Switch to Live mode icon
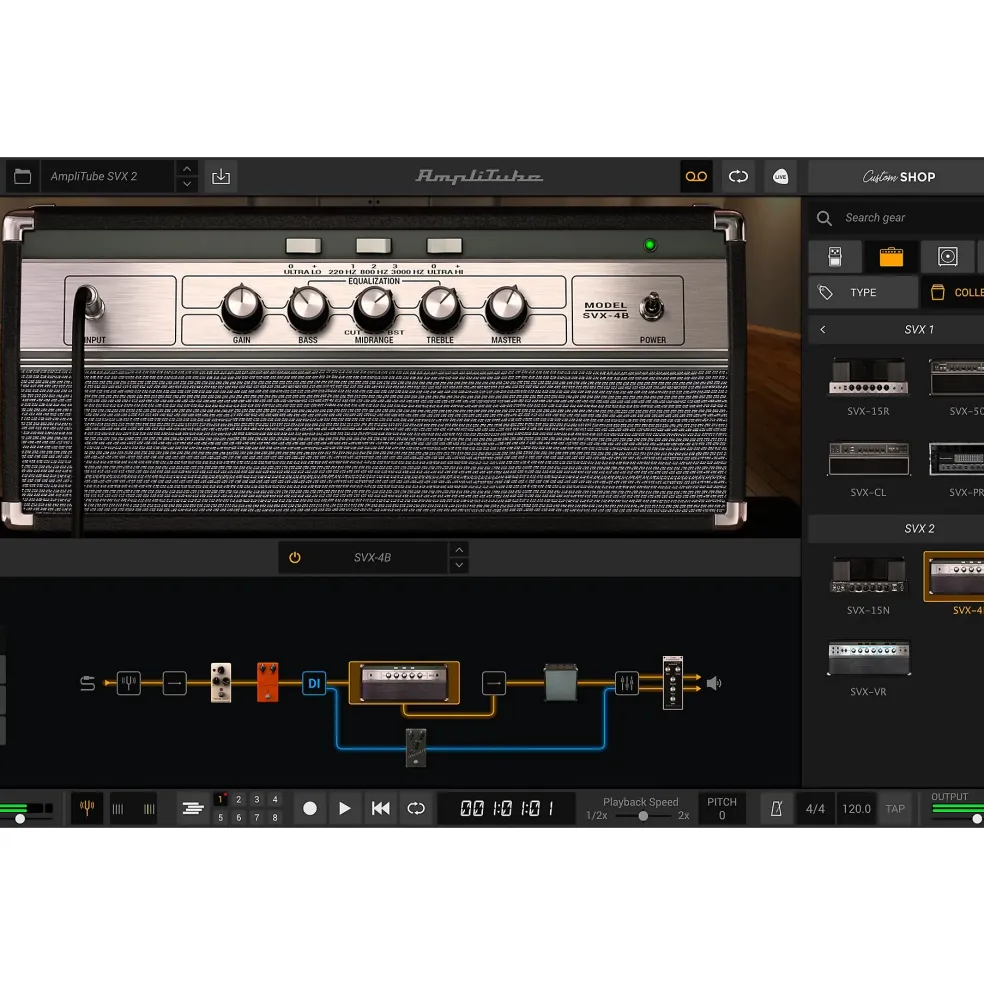Viewport: 984px width, 985px height. [780, 177]
